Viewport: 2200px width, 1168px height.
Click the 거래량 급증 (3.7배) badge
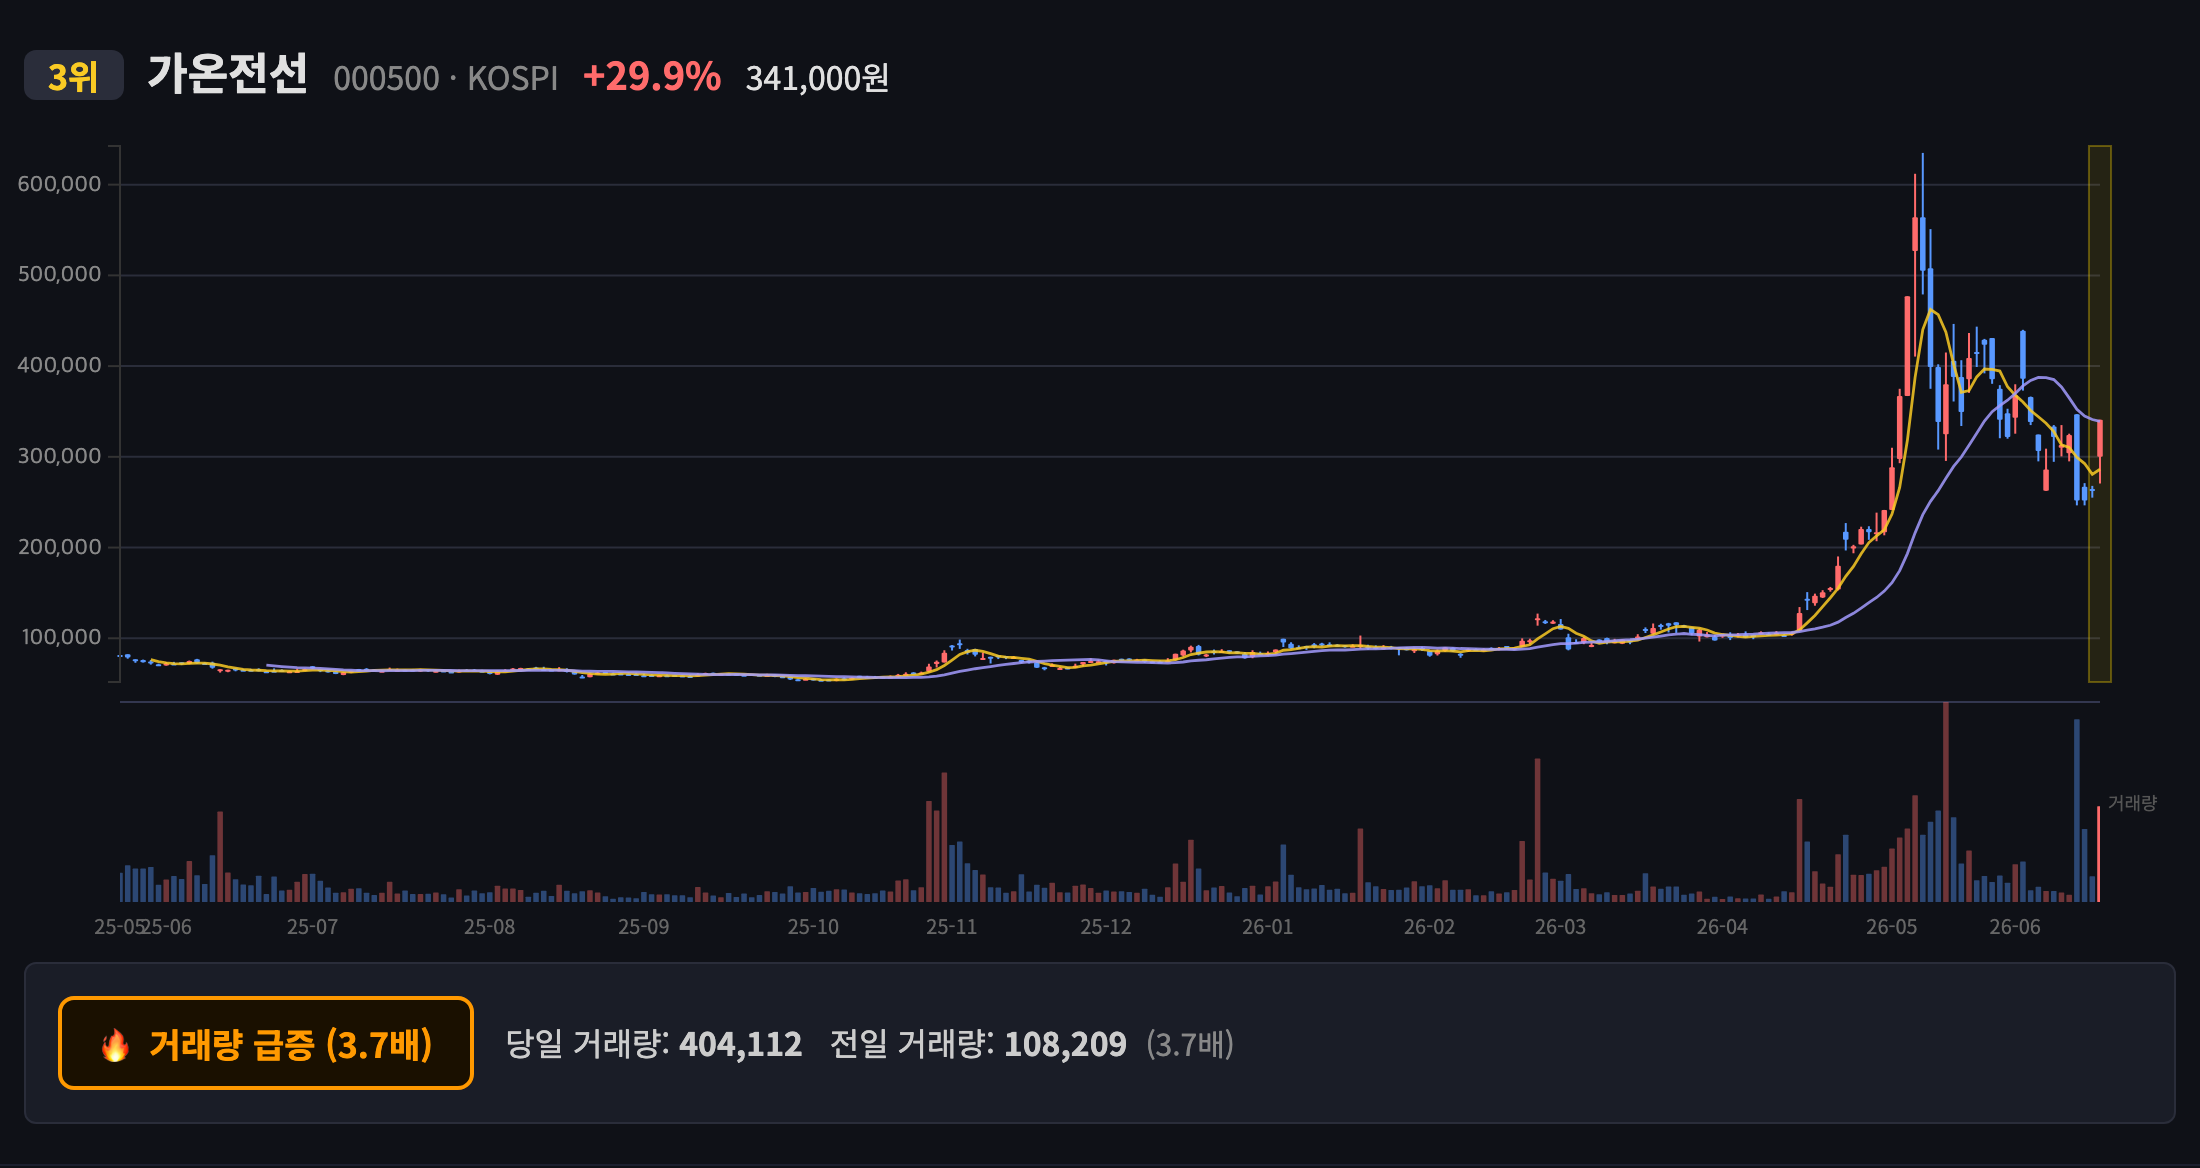(x=266, y=1043)
